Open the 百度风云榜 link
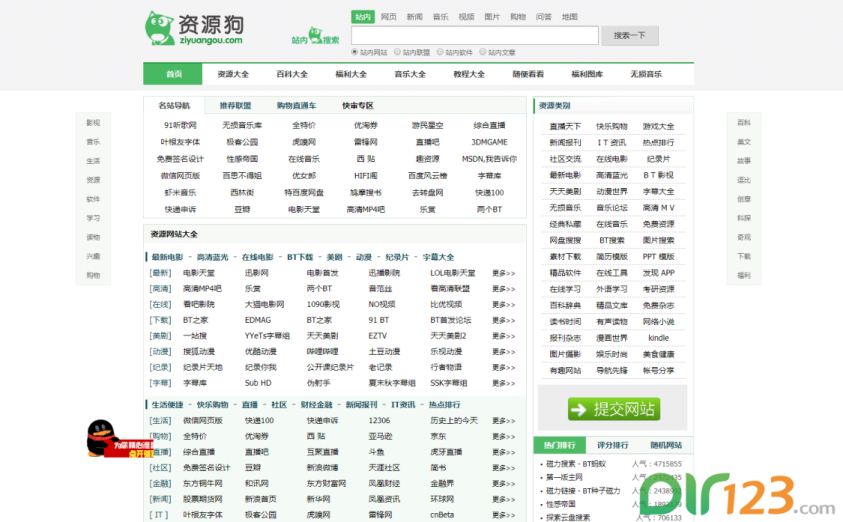Image resolution: width=843 pixels, height=522 pixels. coord(427,175)
